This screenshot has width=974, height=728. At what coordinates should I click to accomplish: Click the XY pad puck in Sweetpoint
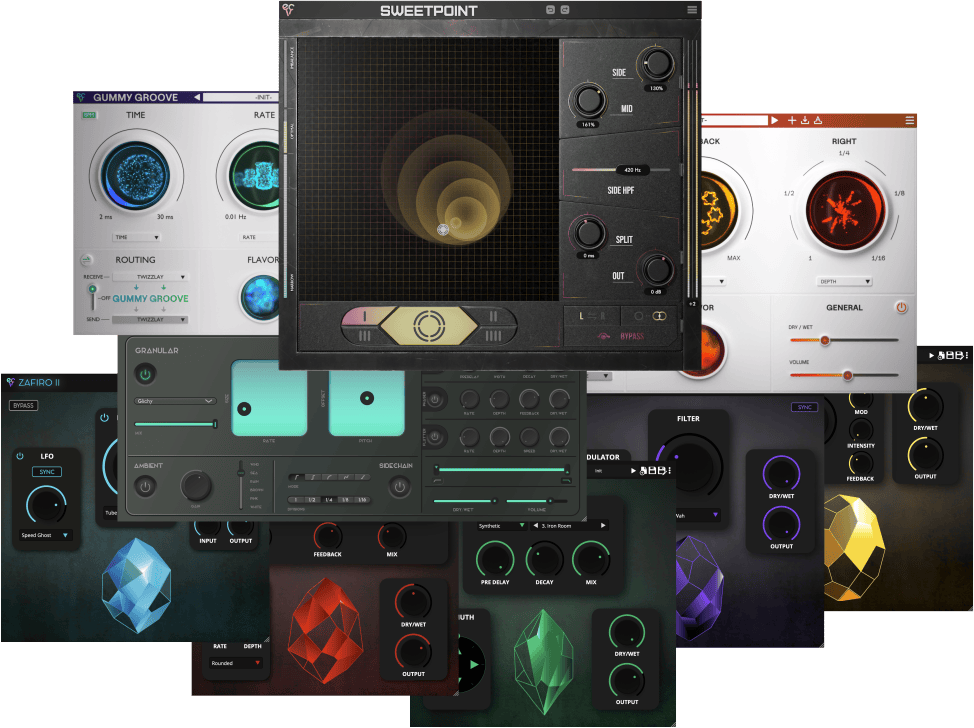pos(443,230)
